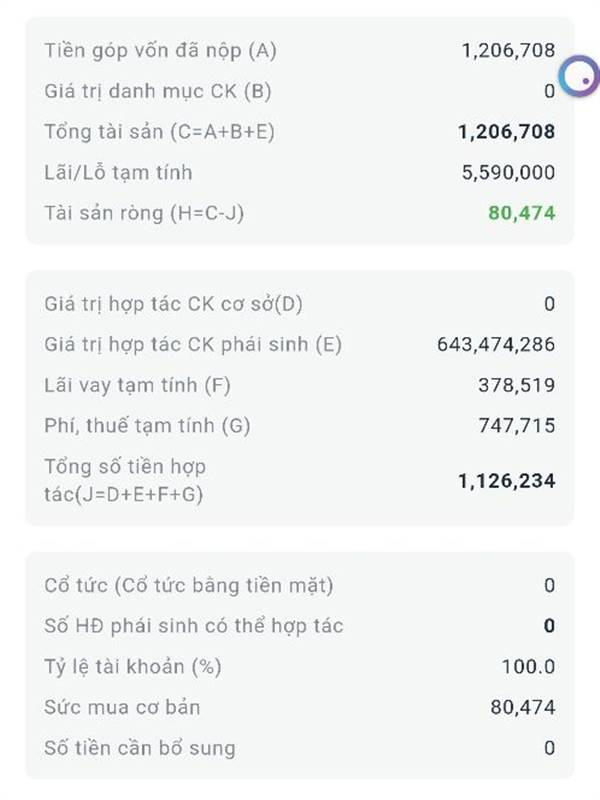The height and width of the screenshot is (800, 600).
Task: Click the bold 1,126,234 total value
Action: (506, 480)
